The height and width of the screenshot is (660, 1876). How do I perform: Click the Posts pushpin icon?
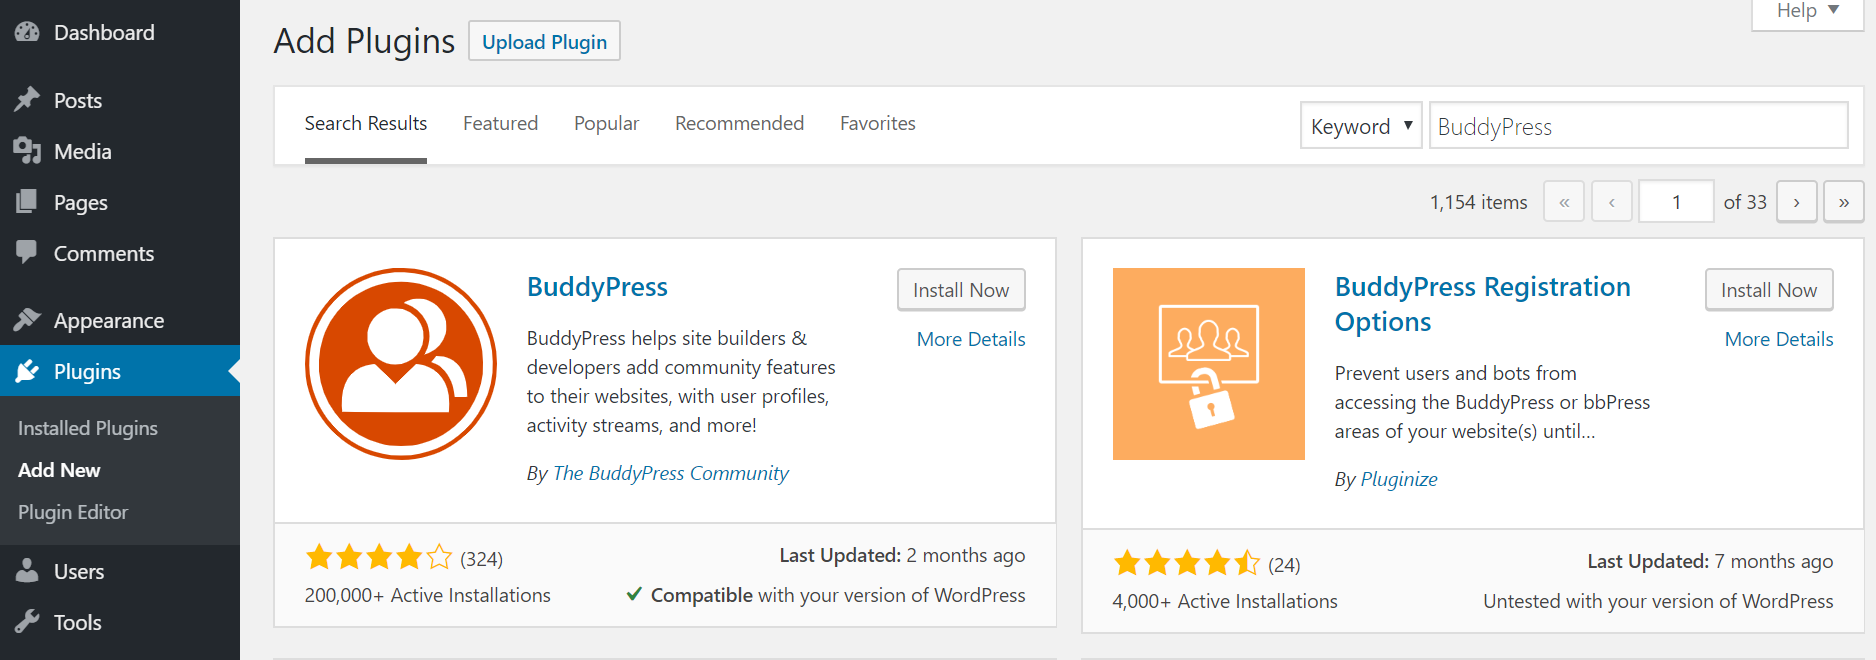pyautogui.click(x=27, y=99)
